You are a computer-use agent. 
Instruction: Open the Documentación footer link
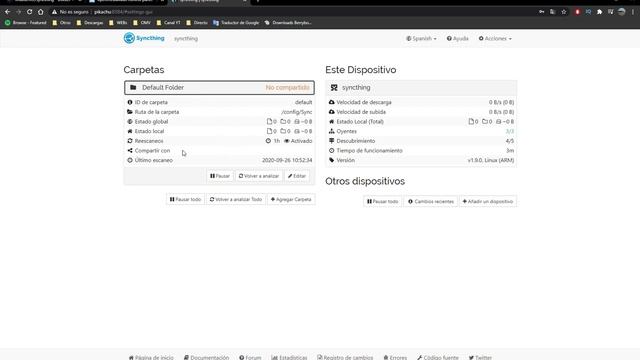pyautogui.click(x=206, y=358)
